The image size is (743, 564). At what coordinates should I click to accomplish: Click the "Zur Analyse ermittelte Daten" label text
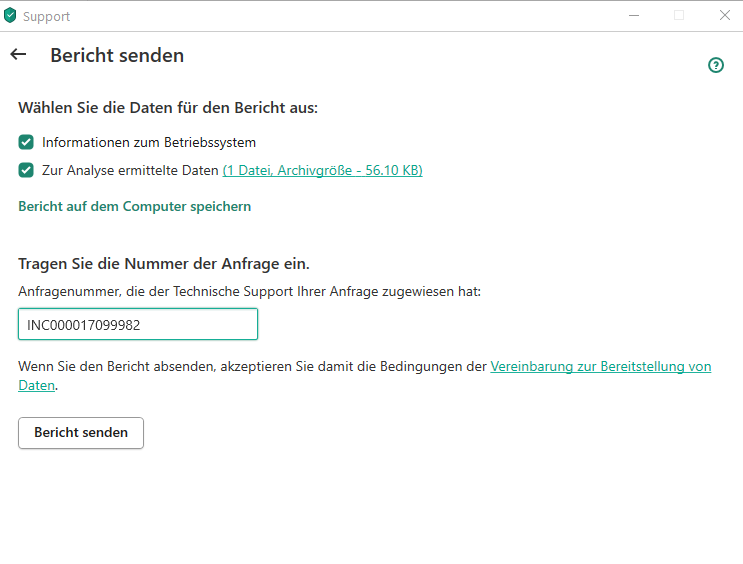pos(130,170)
